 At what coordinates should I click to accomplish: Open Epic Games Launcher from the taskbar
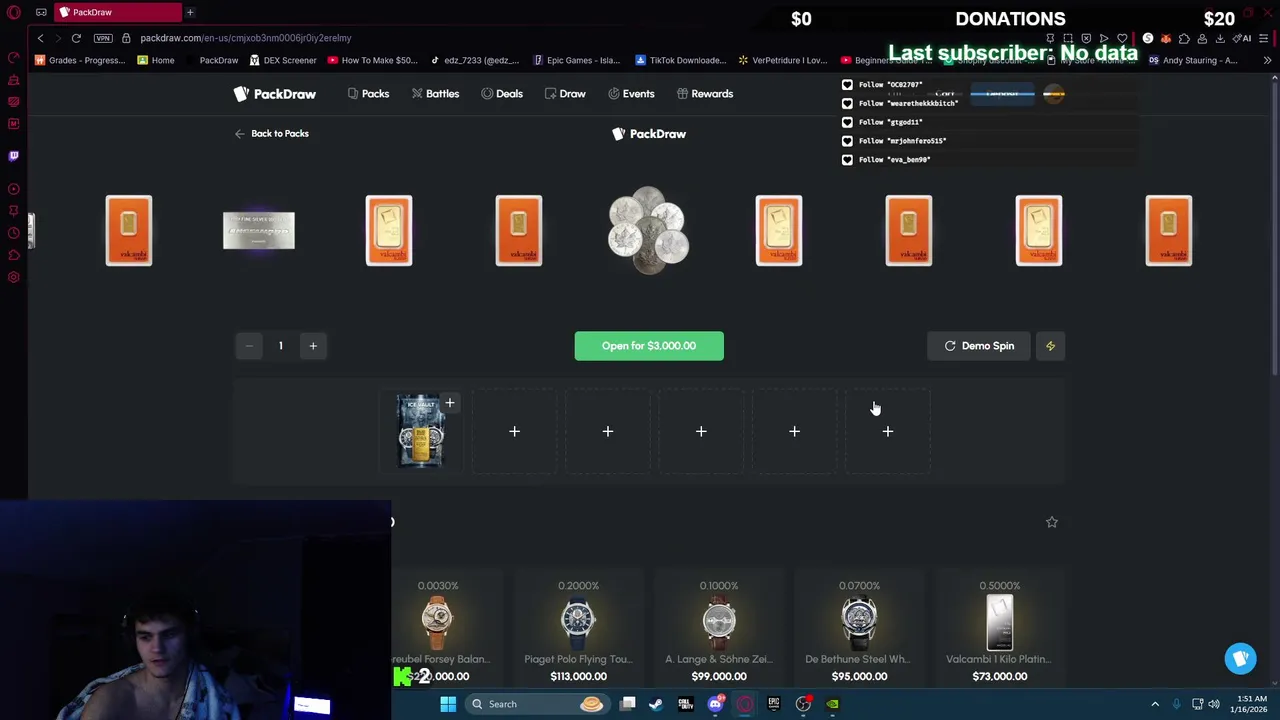tap(774, 704)
